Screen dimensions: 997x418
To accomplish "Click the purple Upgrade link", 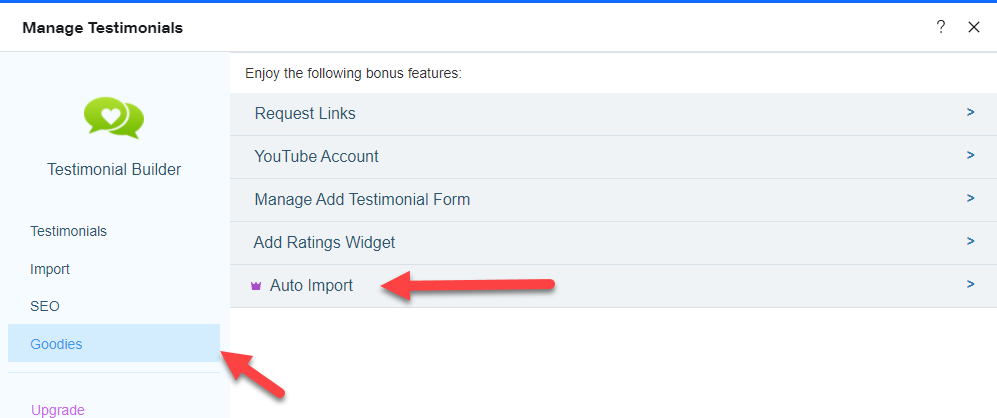I will (58, 410).
